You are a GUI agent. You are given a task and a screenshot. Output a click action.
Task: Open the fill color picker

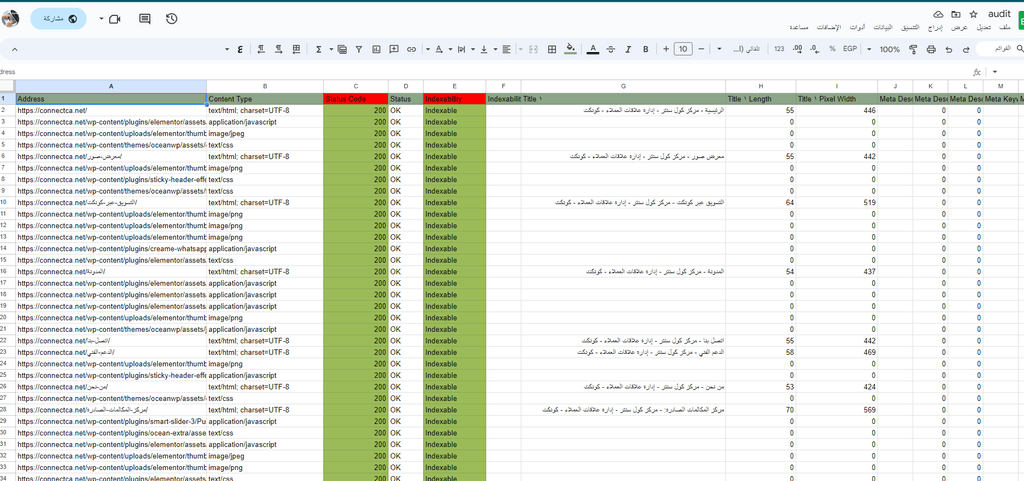point(570,49)
